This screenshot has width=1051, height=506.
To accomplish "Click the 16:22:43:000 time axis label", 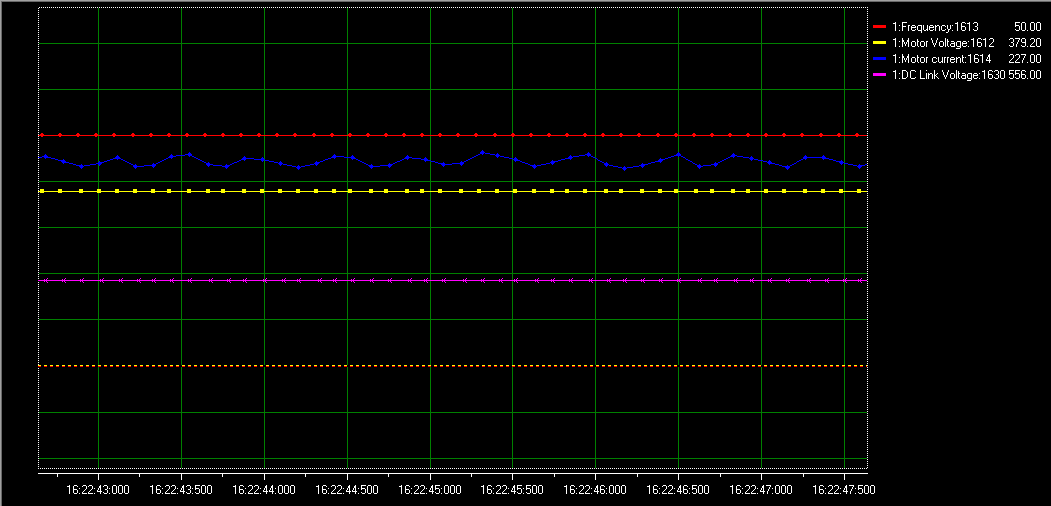I will pos(98,490).
